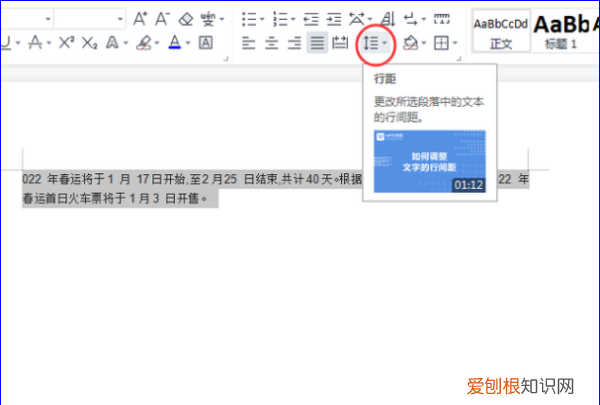Apply character border boxed A

click(x=205, y=42)
